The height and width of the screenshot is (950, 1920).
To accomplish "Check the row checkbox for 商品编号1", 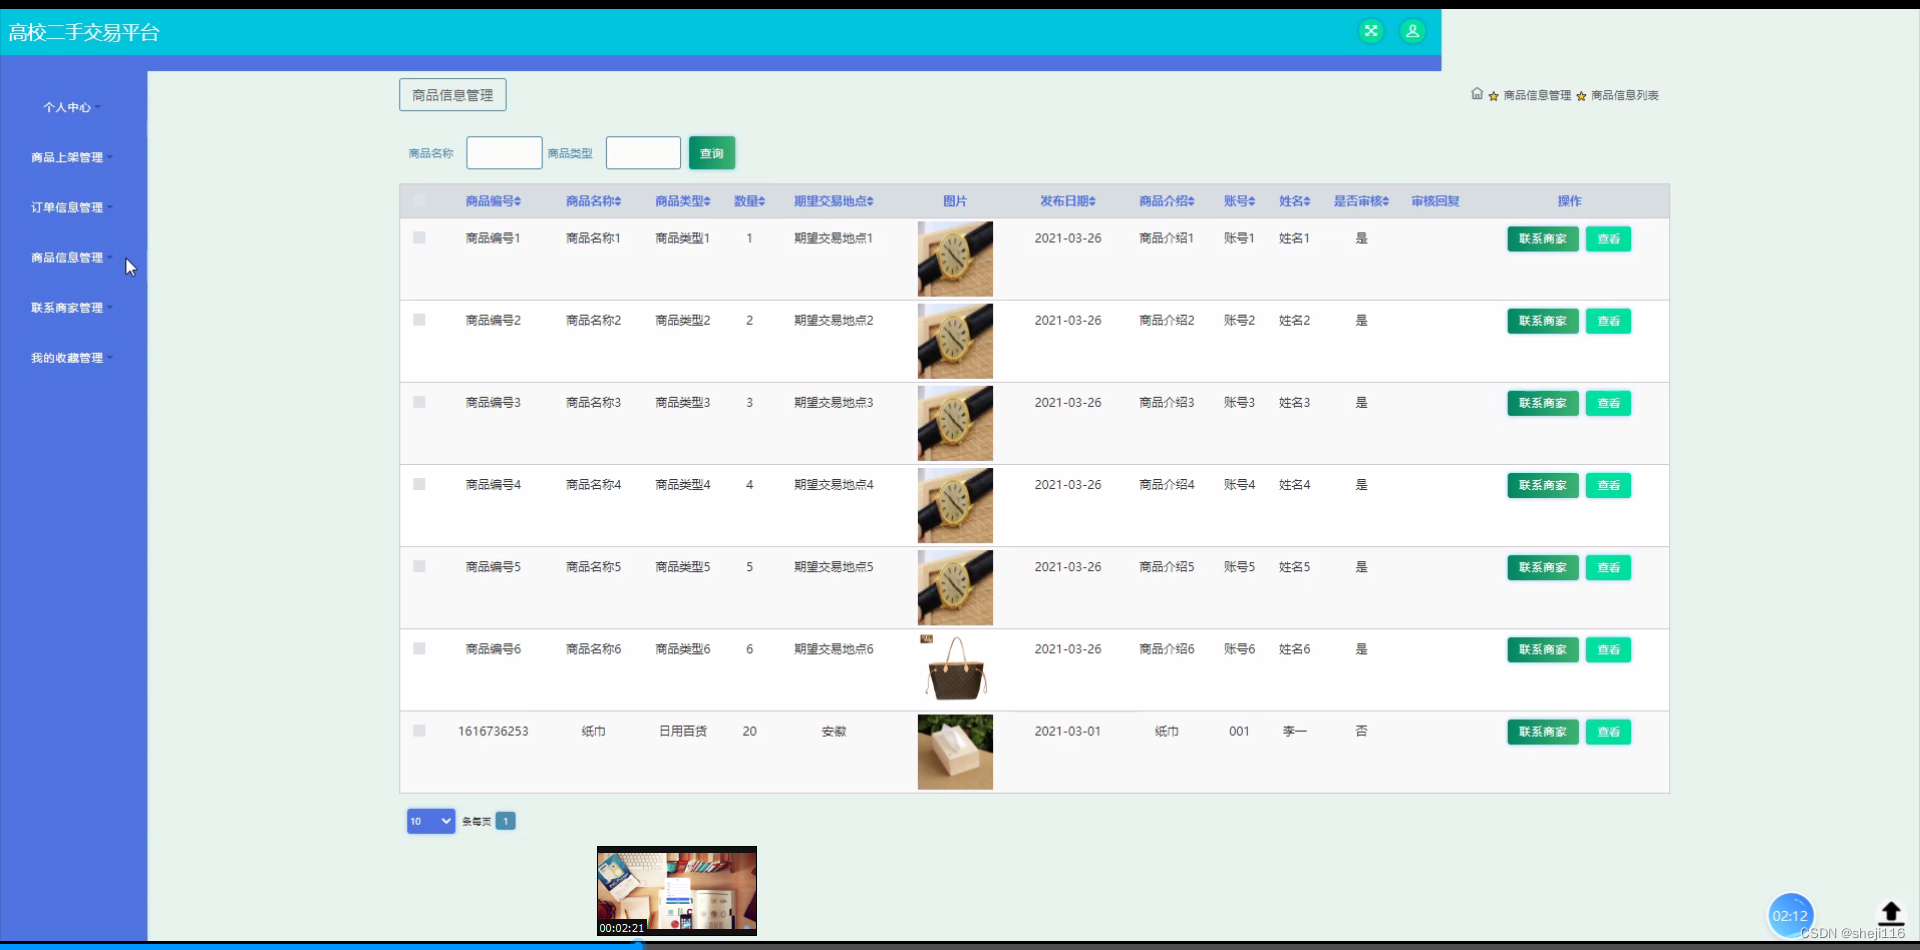I will (x=419, y=238).
